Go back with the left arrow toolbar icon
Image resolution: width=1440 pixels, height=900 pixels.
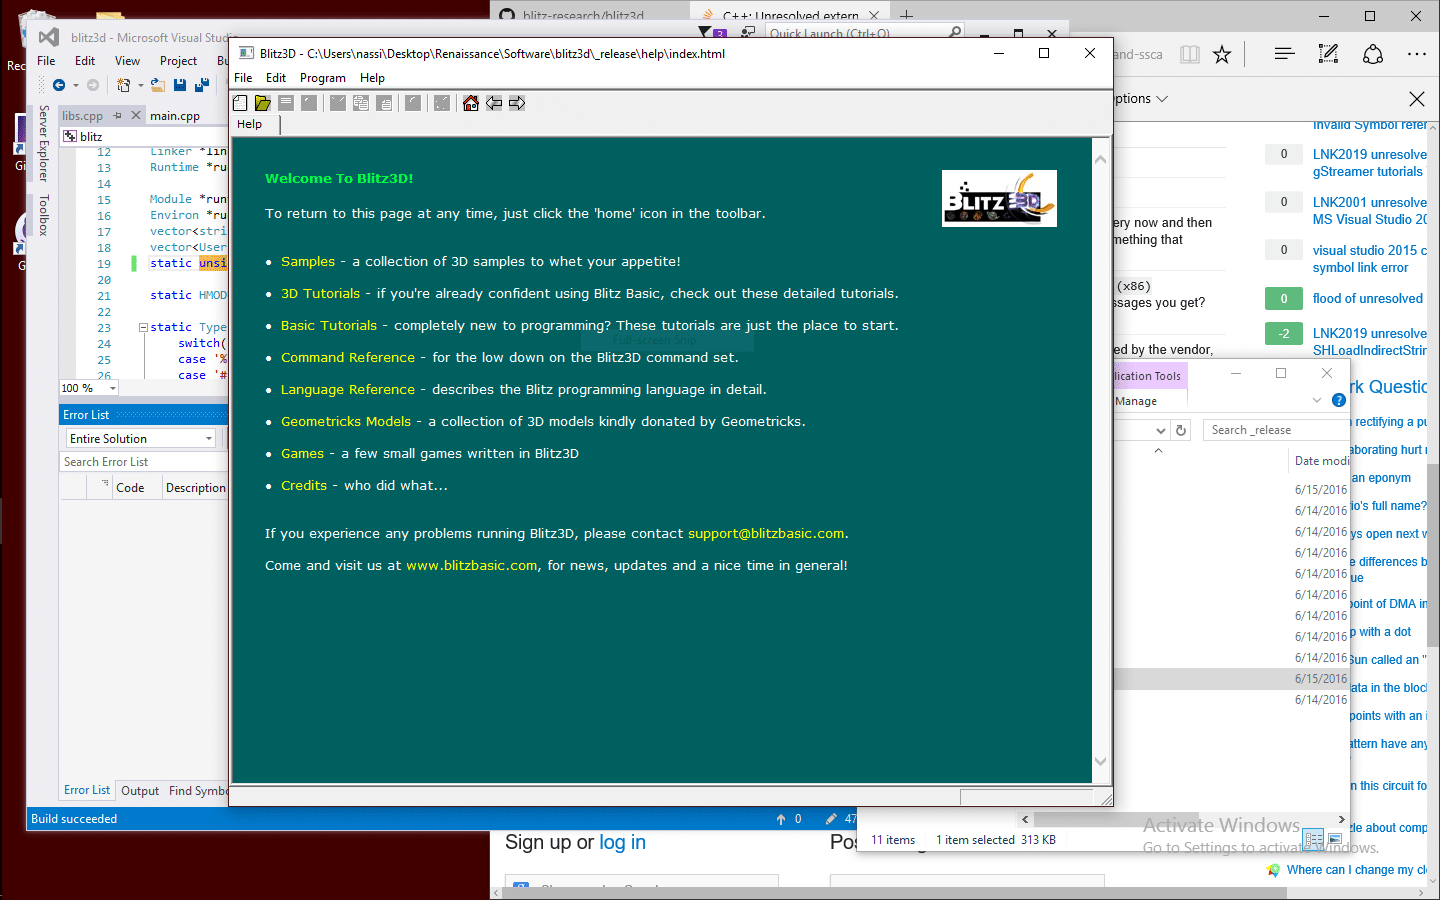494,103
